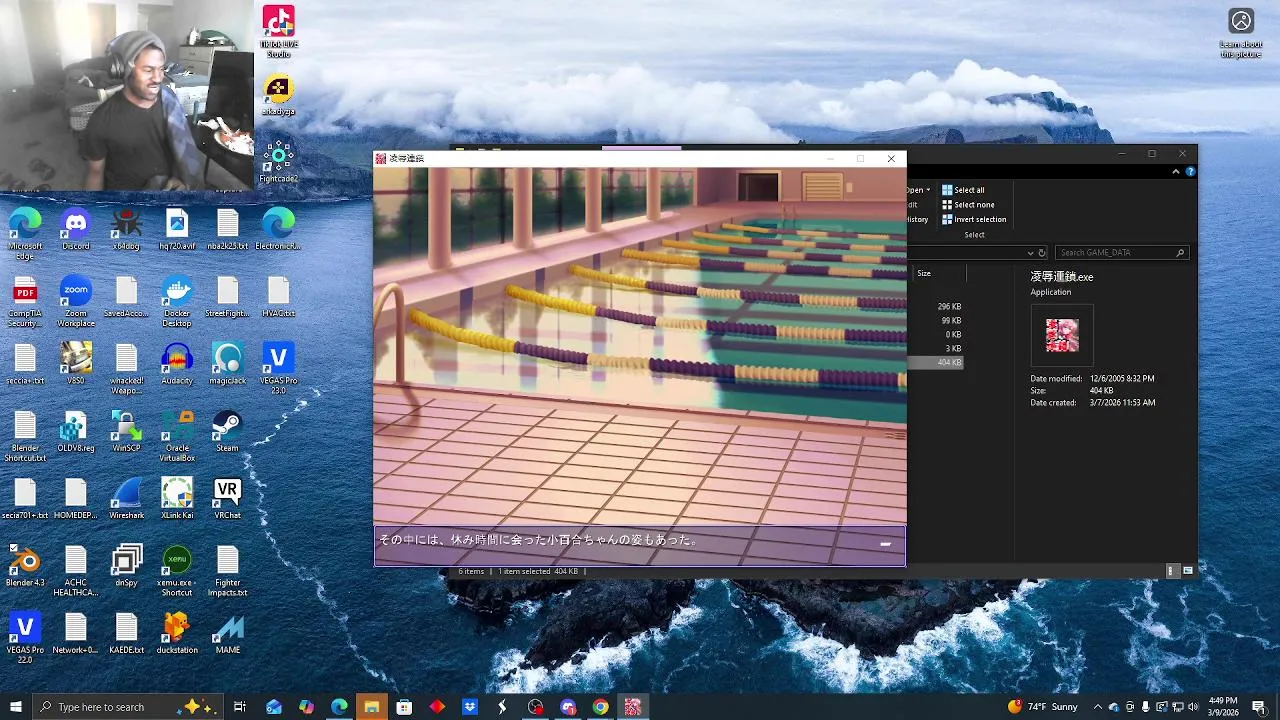
Task: Switch Explorer to details view layout
Action: (1171, 571)
